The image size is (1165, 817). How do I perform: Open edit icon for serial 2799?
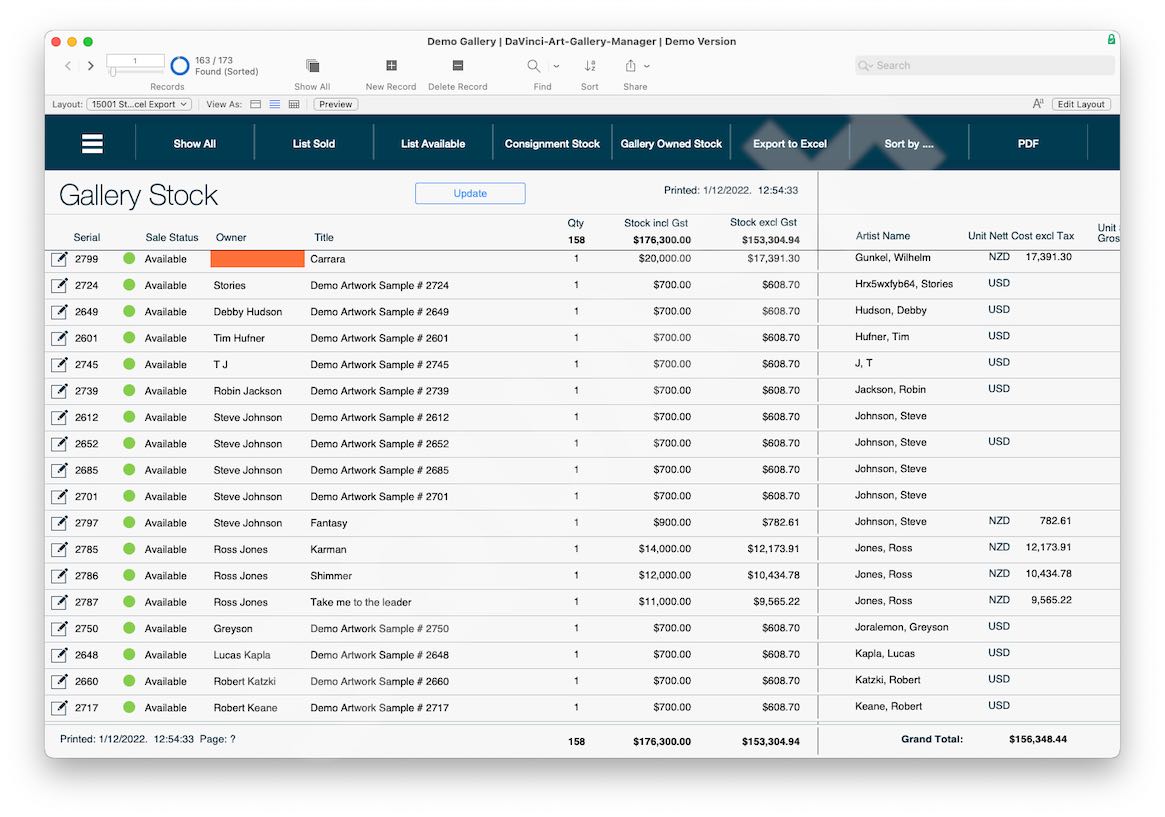point(60,259)
